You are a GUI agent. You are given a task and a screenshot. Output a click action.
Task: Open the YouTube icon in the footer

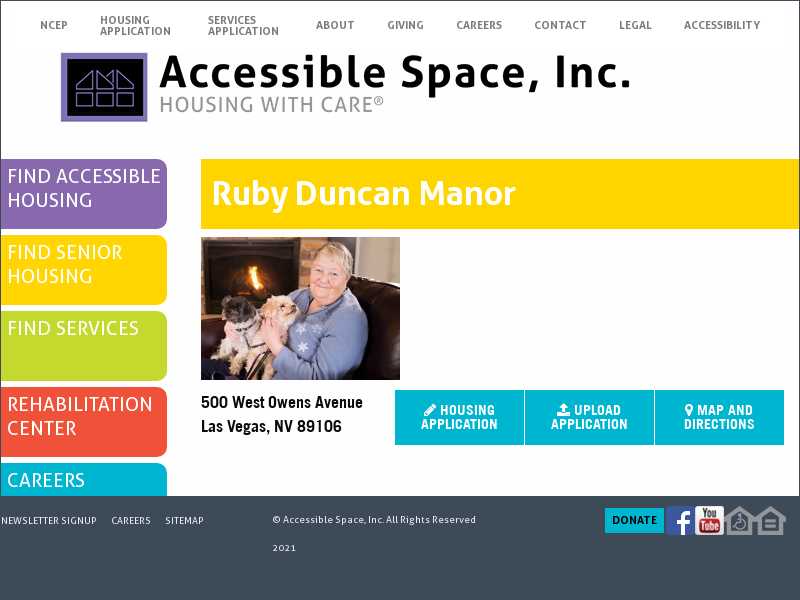point(709,520)
